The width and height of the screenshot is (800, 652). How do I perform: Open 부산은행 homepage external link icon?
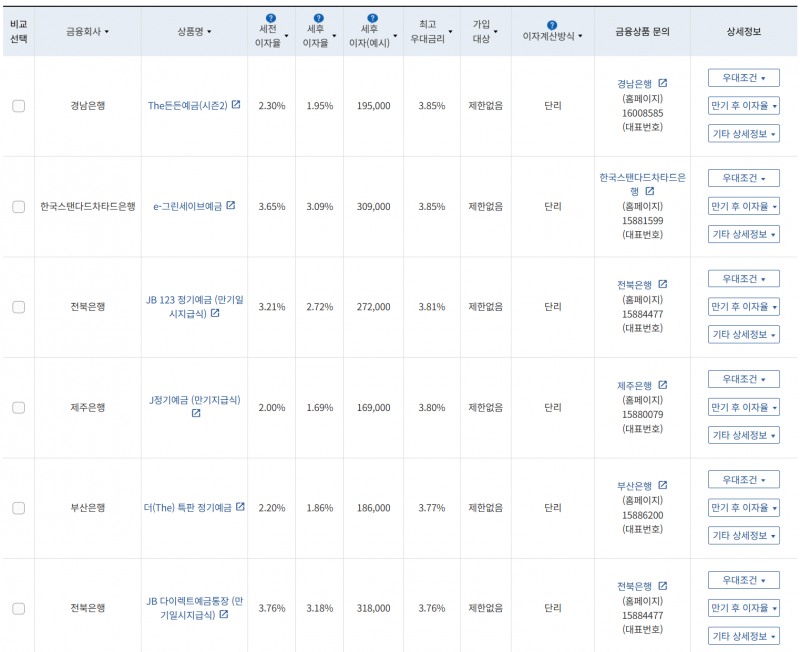(663, 485)
